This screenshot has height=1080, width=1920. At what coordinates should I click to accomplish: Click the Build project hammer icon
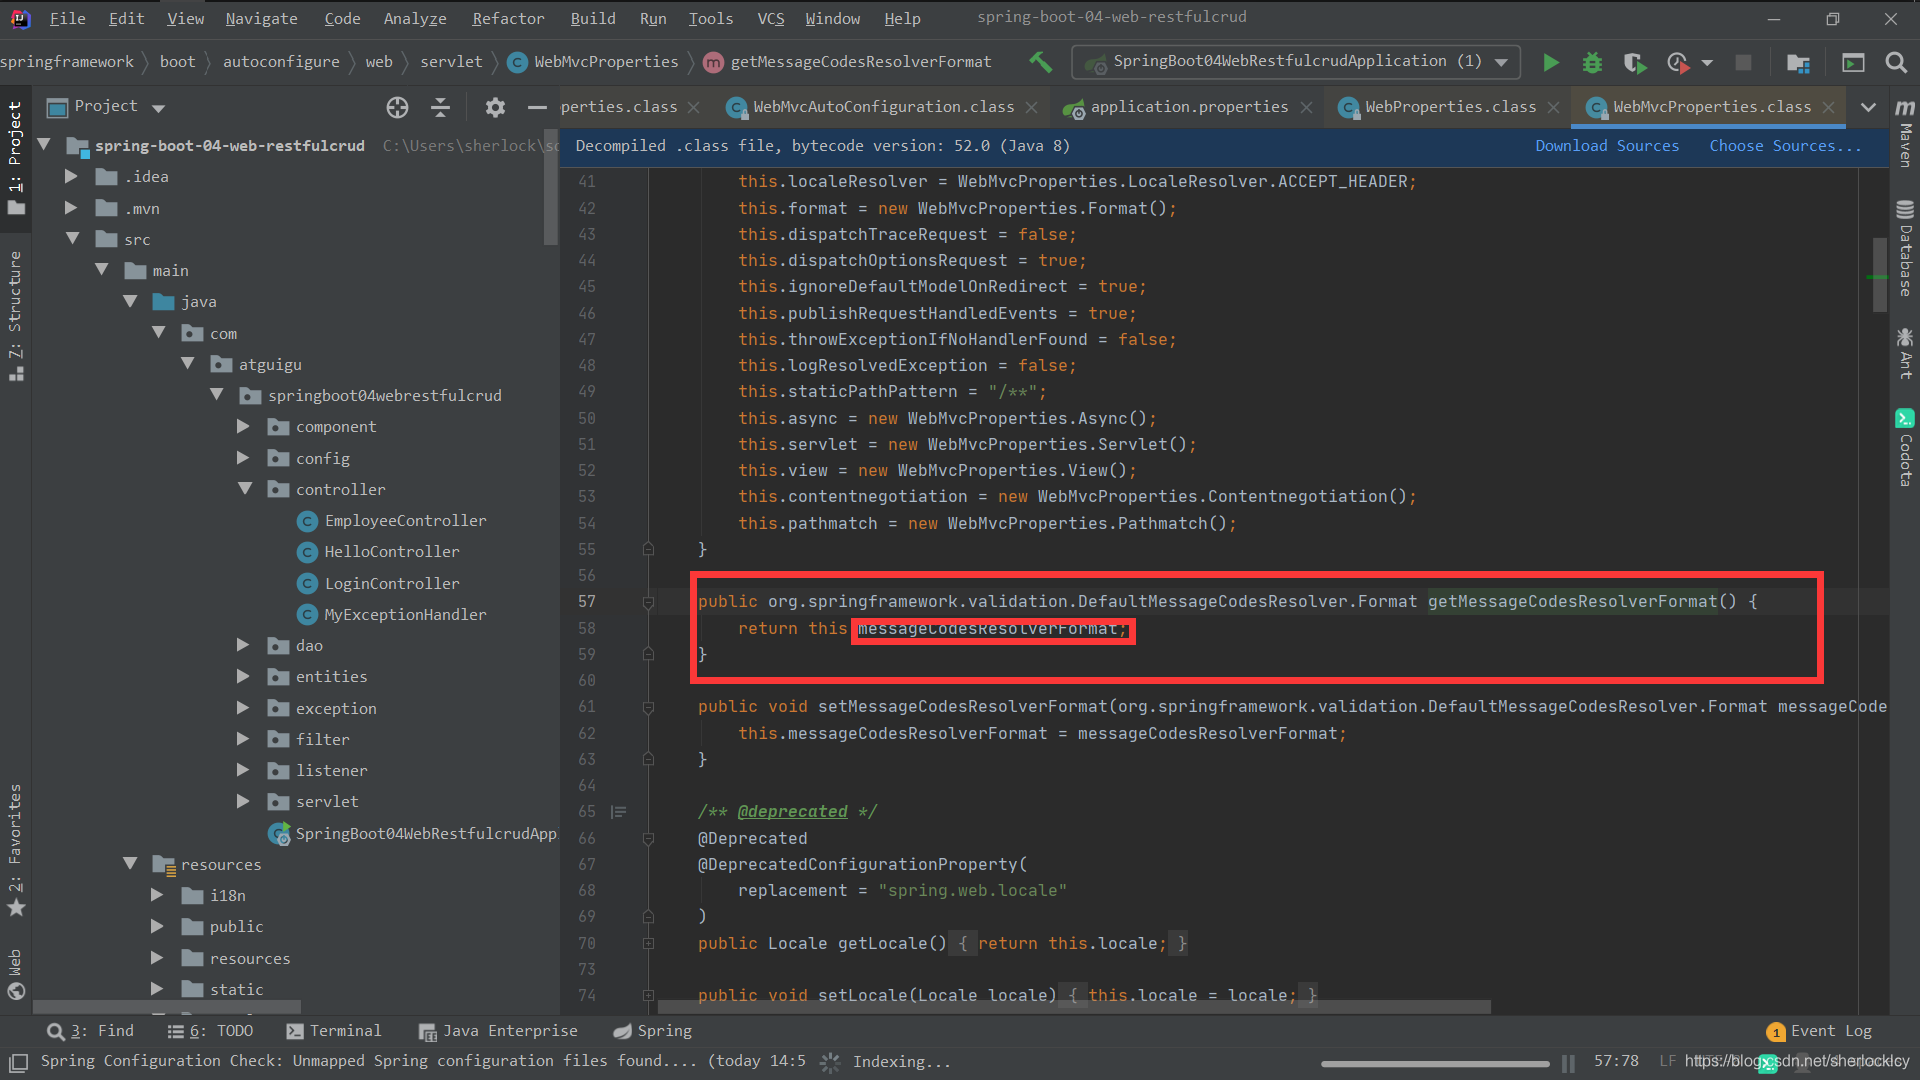click(1040, 62)
